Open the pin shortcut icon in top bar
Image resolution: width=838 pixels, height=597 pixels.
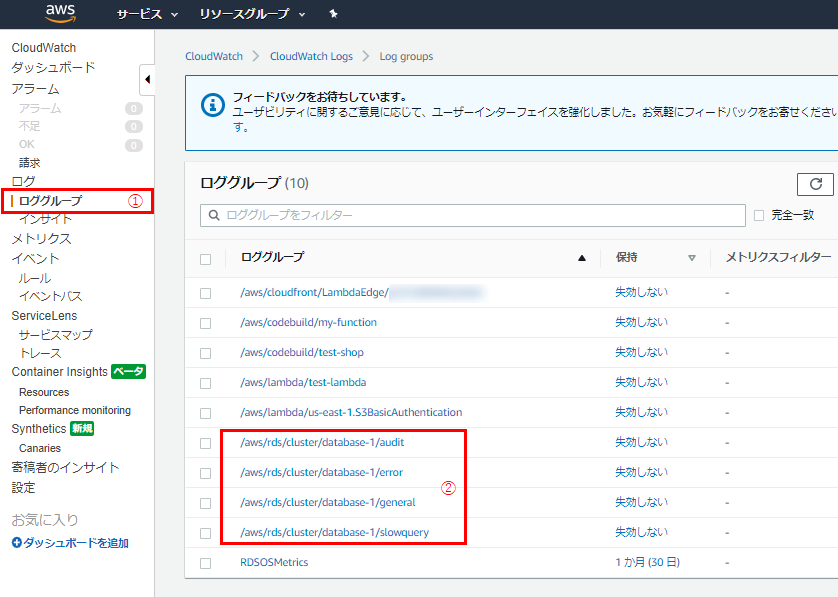tap(333, 14)
